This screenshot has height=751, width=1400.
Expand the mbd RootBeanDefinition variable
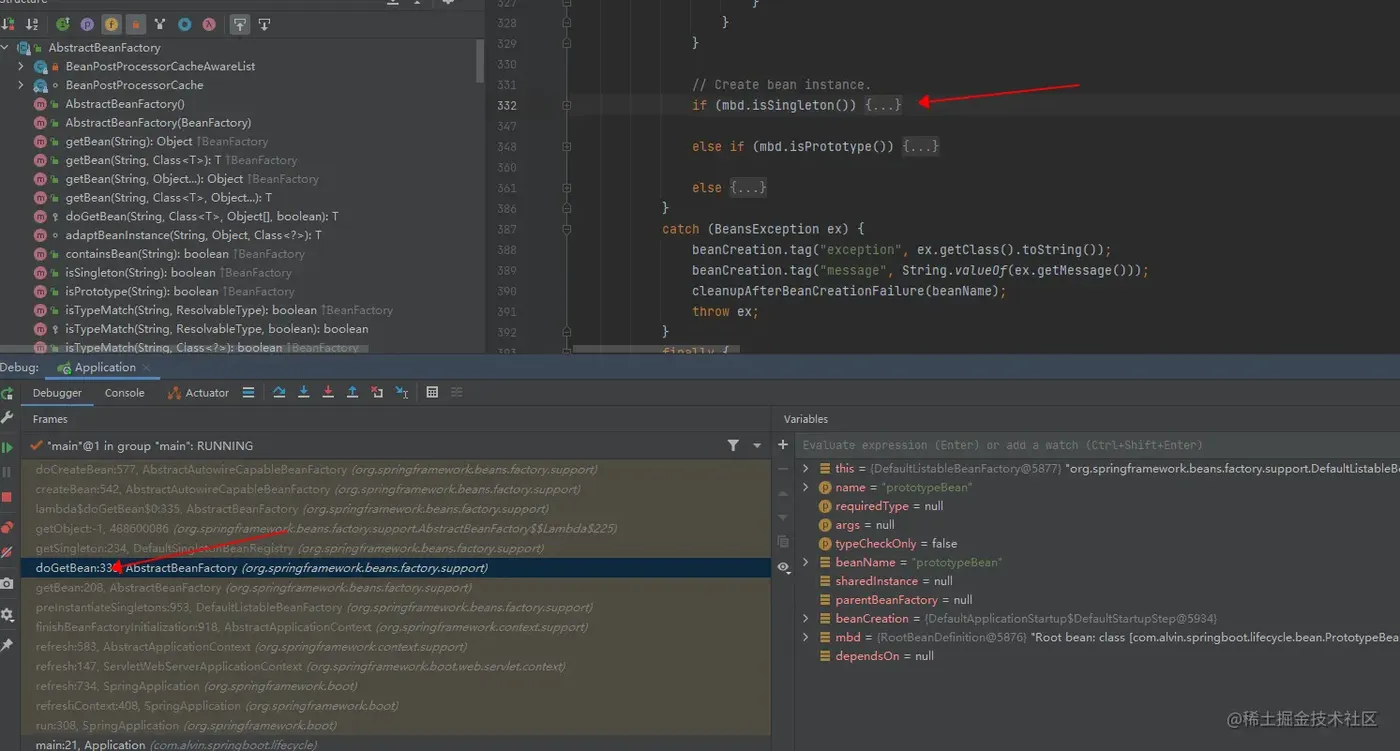[x=806, y=637]
